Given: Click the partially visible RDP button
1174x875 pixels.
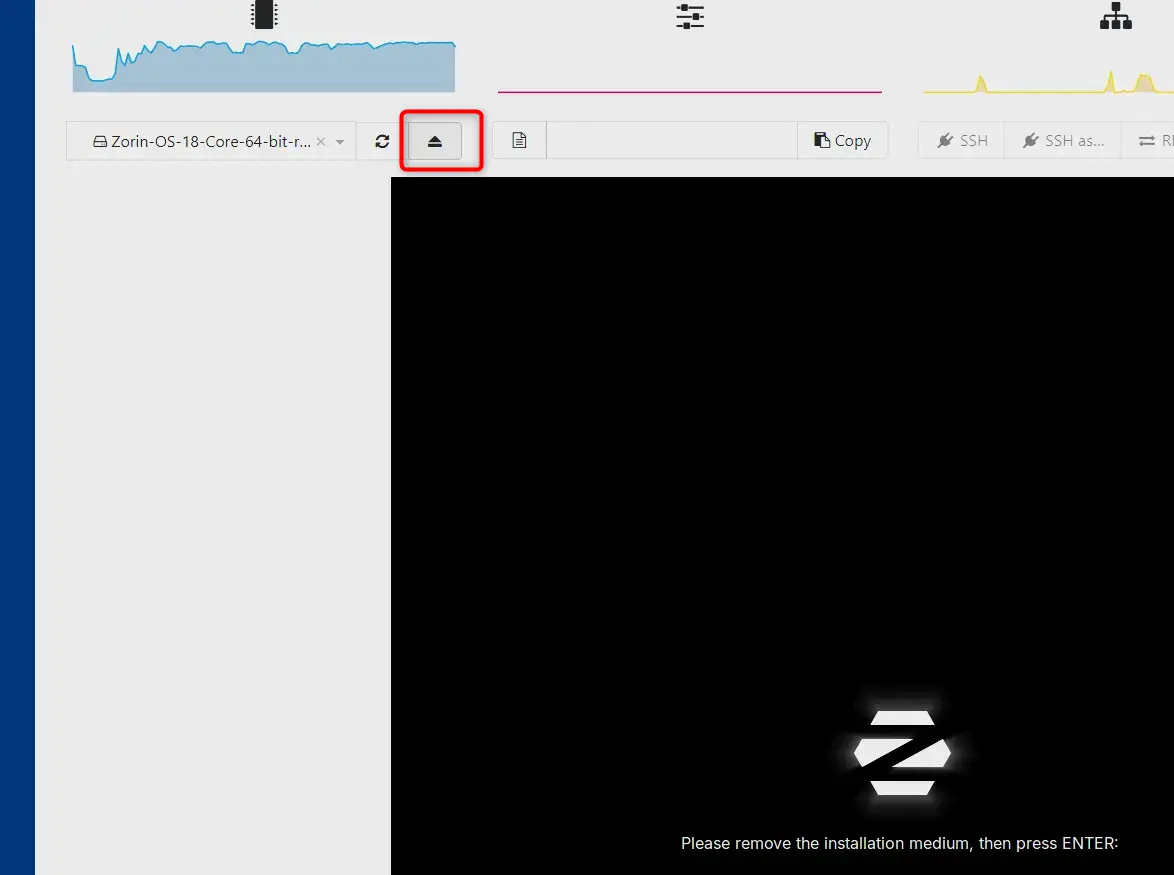Looking at the screenshot, I should coord(1153,141).
